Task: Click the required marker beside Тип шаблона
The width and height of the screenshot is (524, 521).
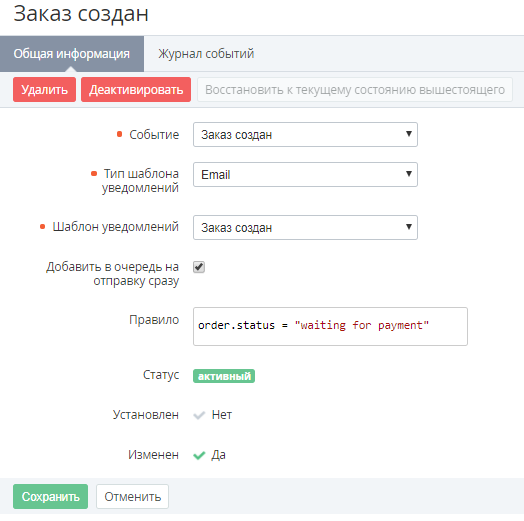Action: pos(94,173)
